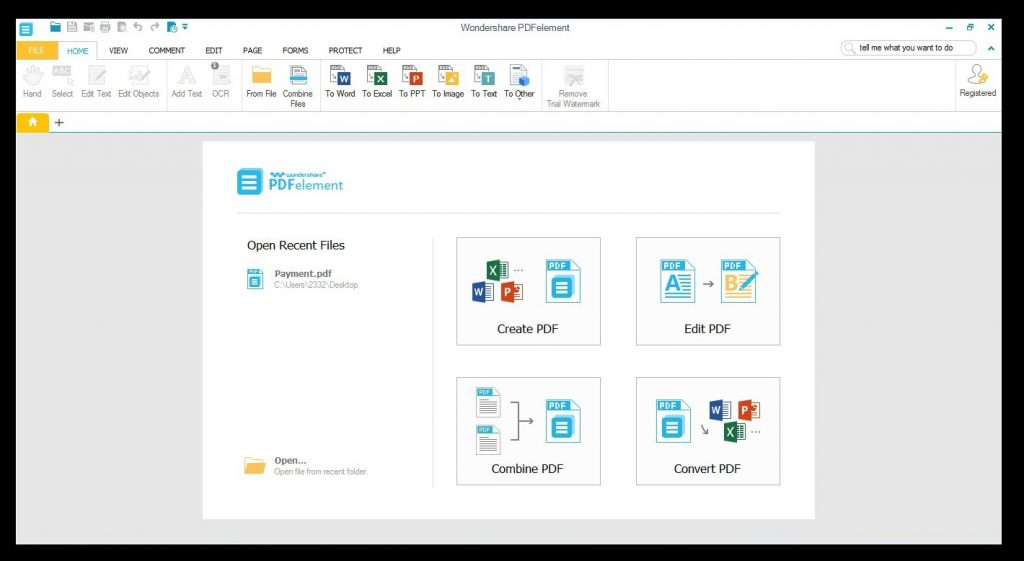Screen dimensions: 1024x561
Task: Run the OCR tool
Action: point(220,82)
